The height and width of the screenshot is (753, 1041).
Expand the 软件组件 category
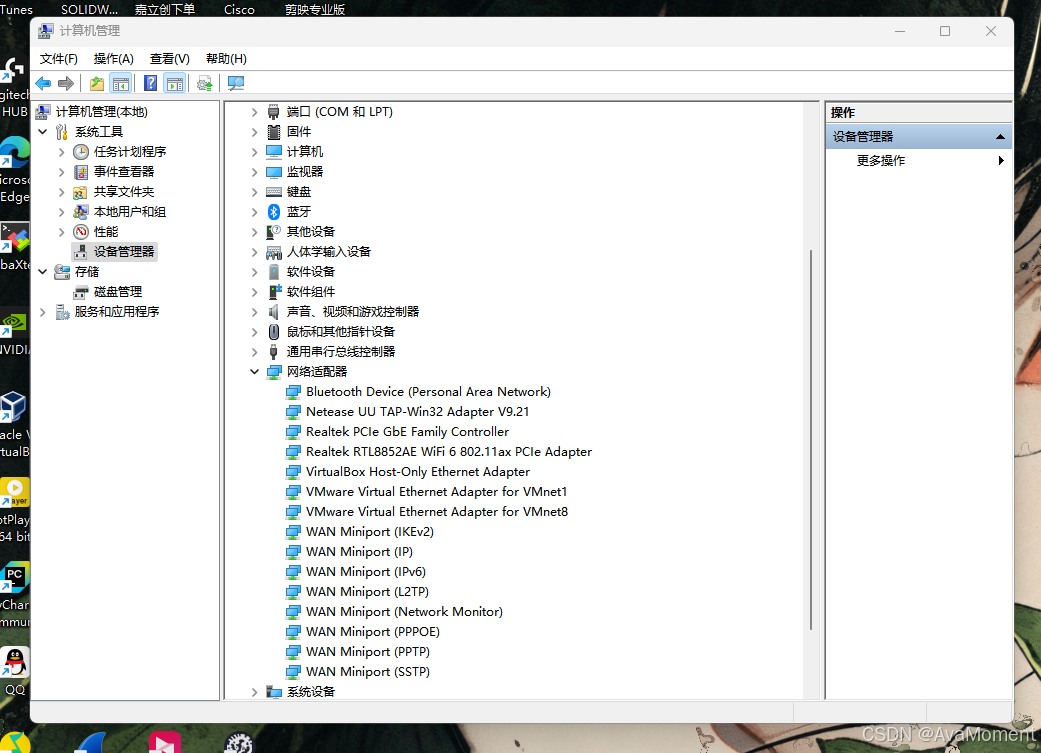(254, 292)
